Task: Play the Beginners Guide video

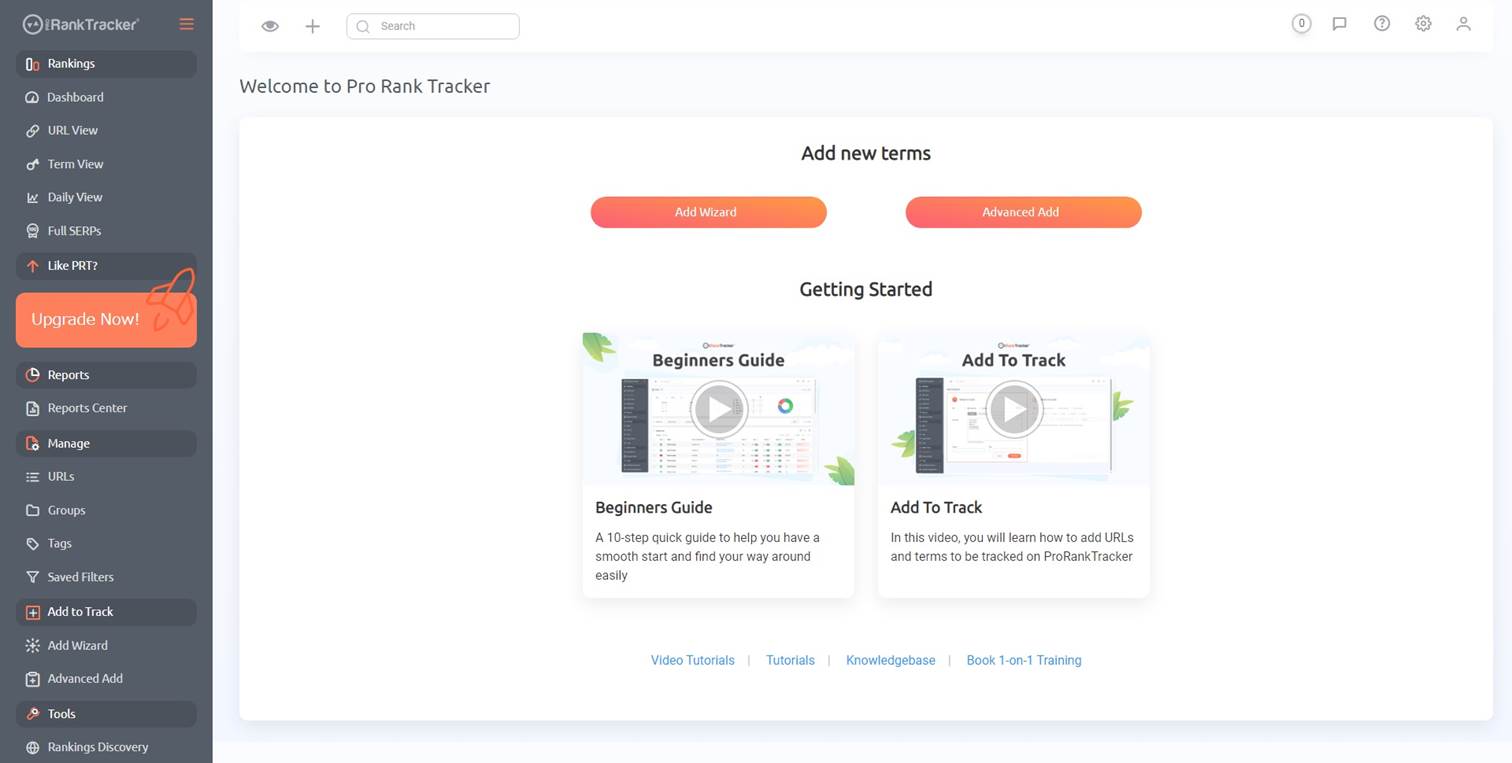Action: 718,409
